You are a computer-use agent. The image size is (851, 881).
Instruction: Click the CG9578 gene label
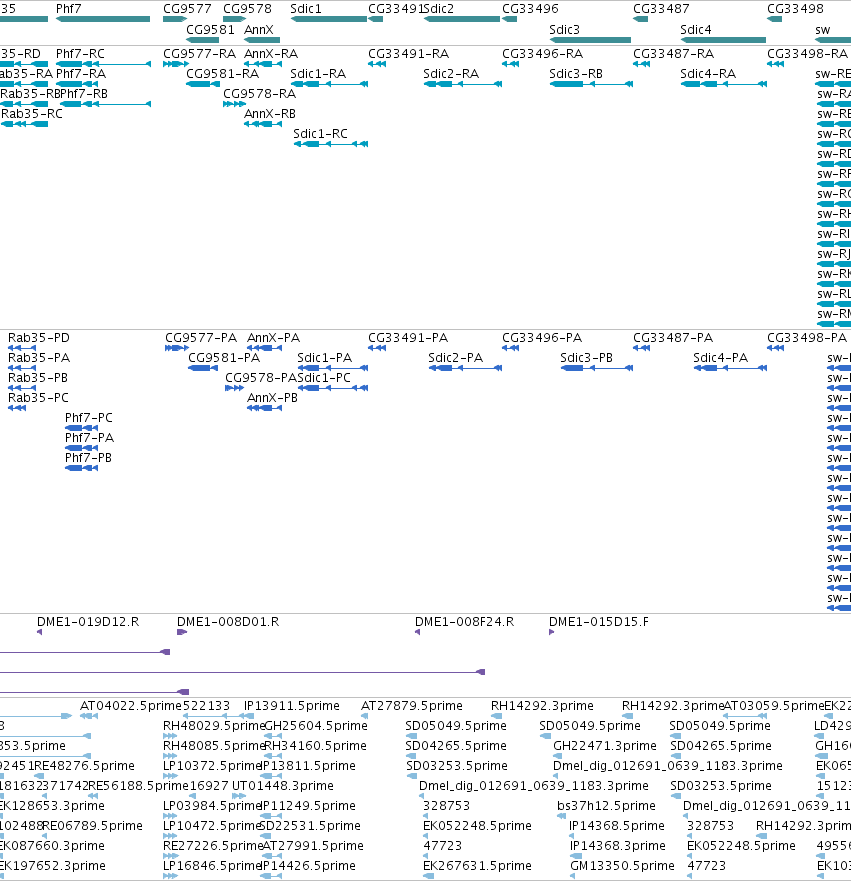pyautogui.click(x=247, y=9)
